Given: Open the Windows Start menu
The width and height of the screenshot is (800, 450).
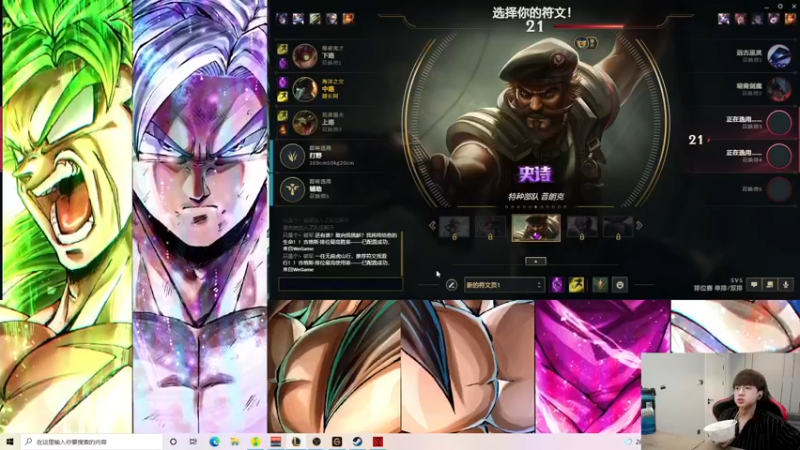Looking at the screenshot, I should tap(10, 441).
